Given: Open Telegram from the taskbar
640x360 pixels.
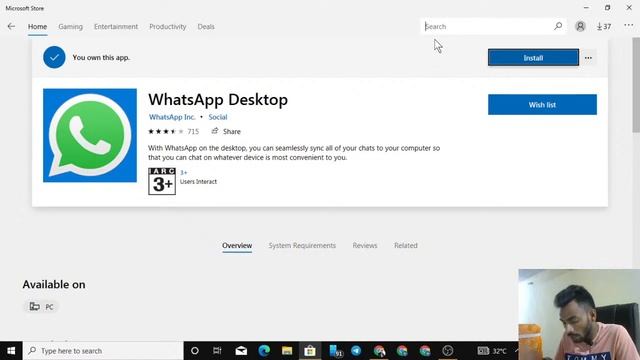Looking at the screenshot, I should click(x=356, y=351).
